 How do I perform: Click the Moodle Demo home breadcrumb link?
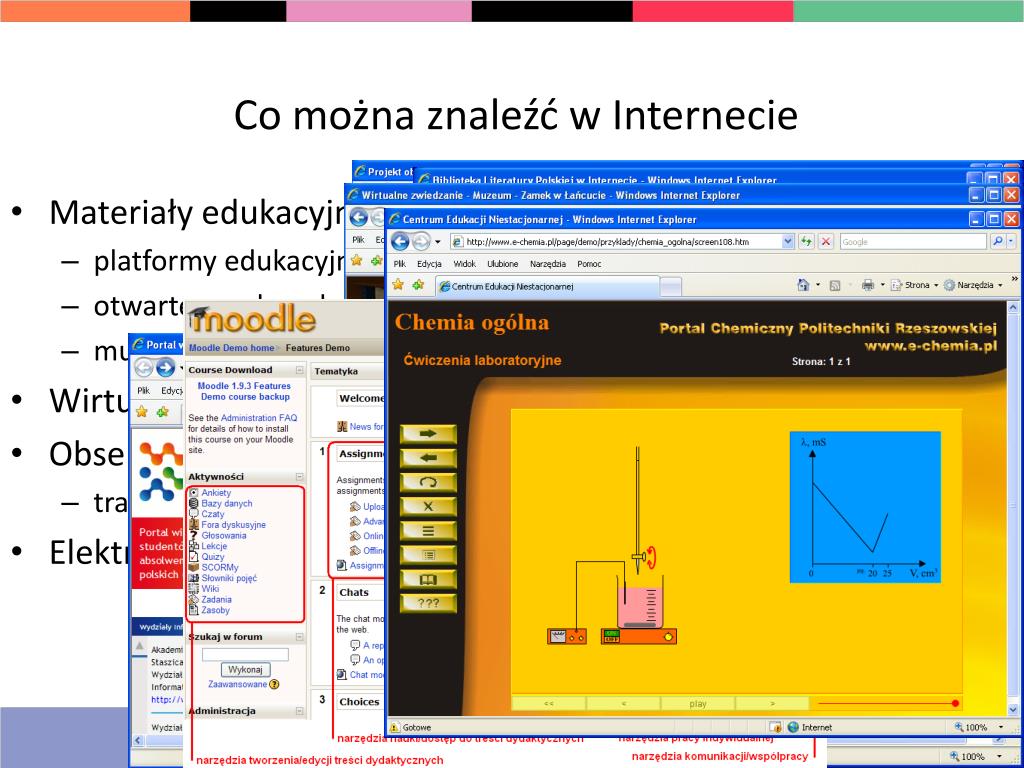231,348
